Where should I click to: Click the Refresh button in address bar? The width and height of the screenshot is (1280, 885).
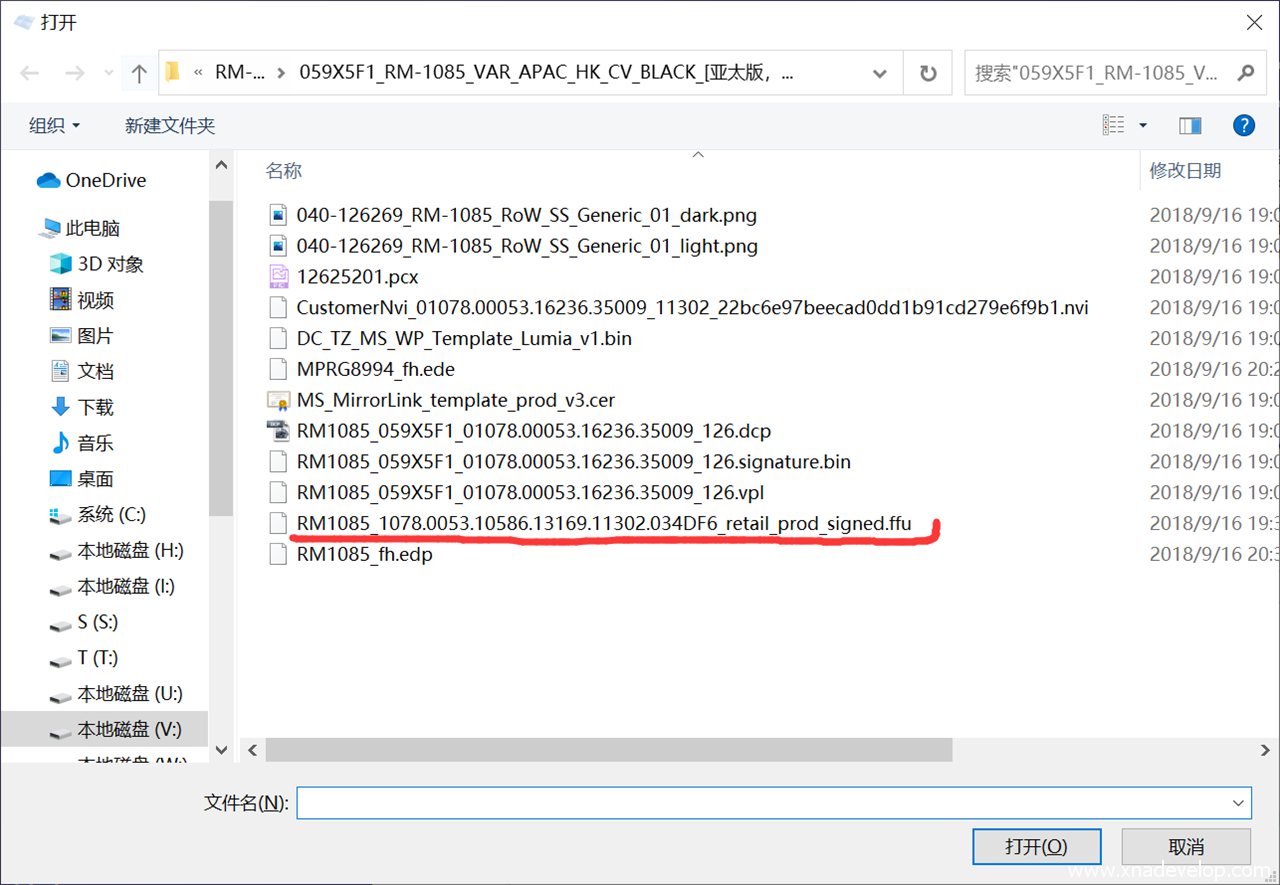(x=928, y=73)
